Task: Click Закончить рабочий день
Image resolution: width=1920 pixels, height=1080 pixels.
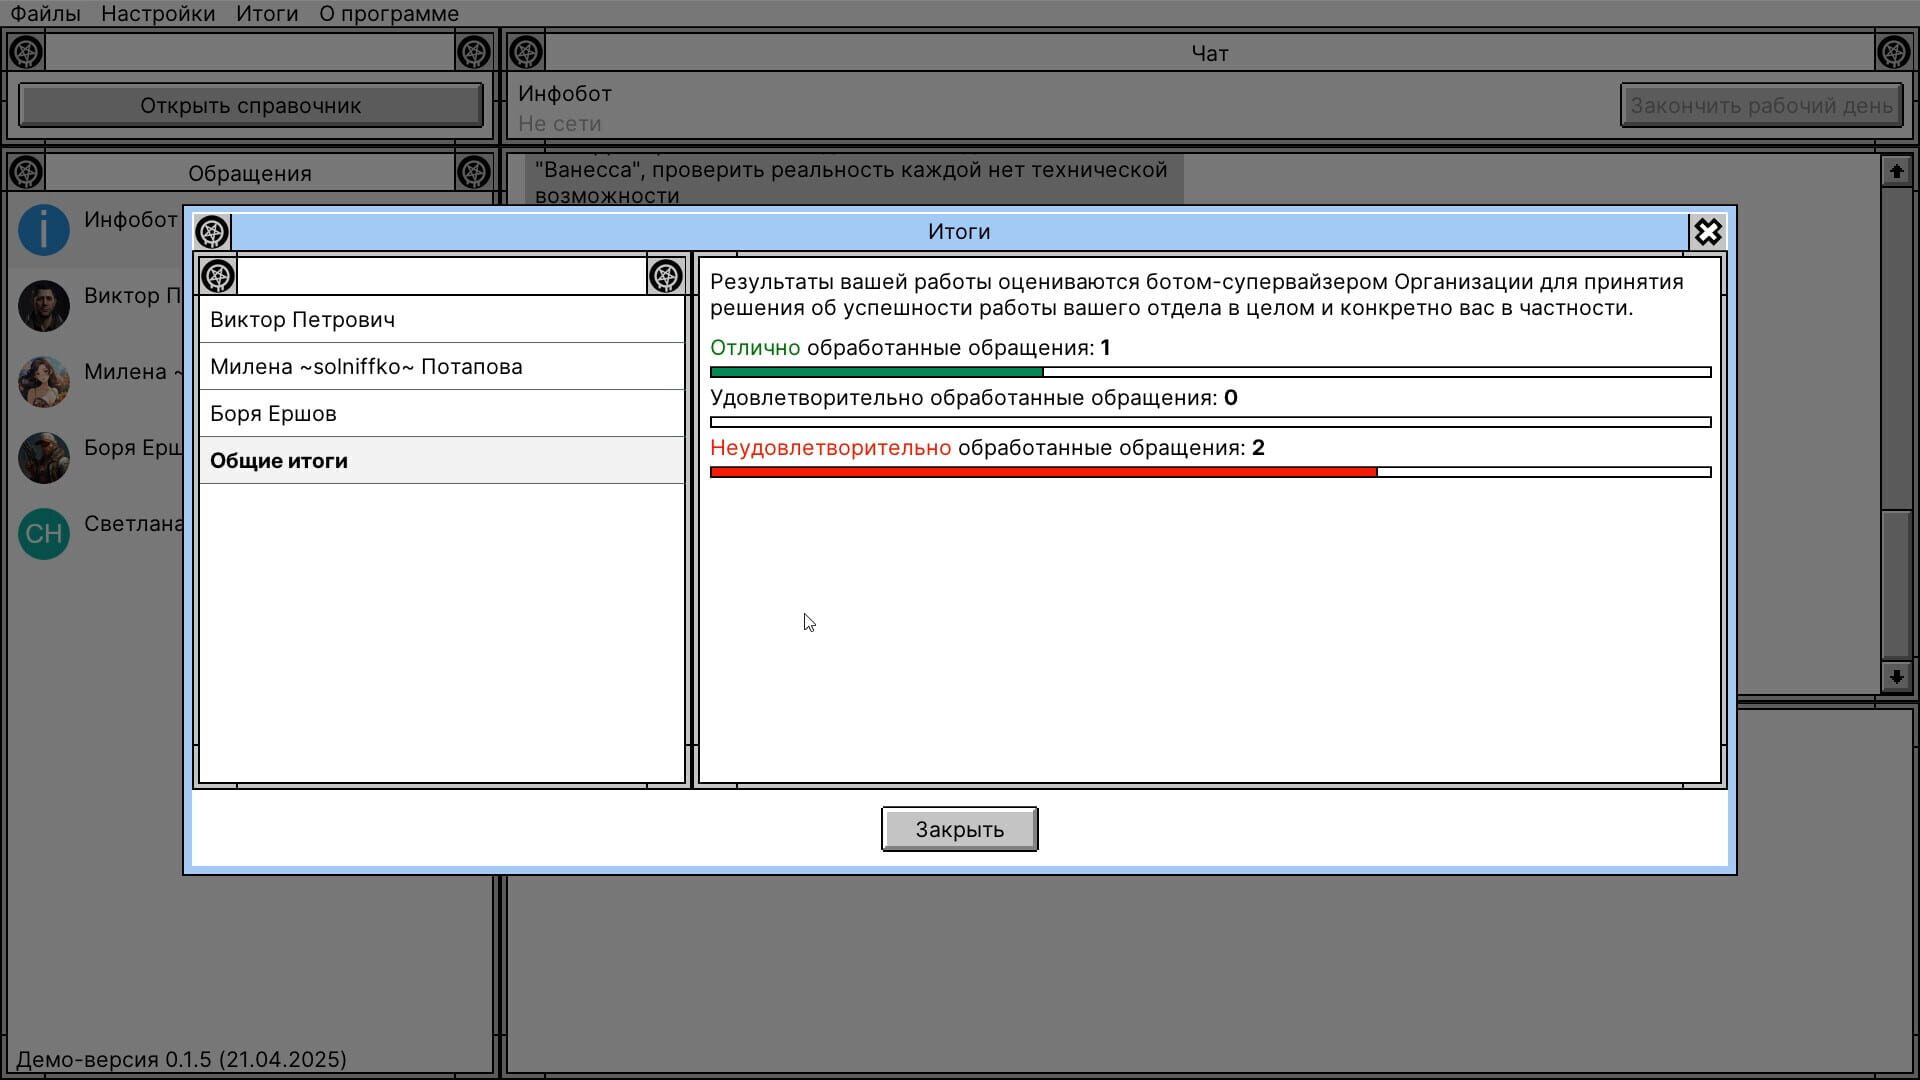Action: (1761, 104)
